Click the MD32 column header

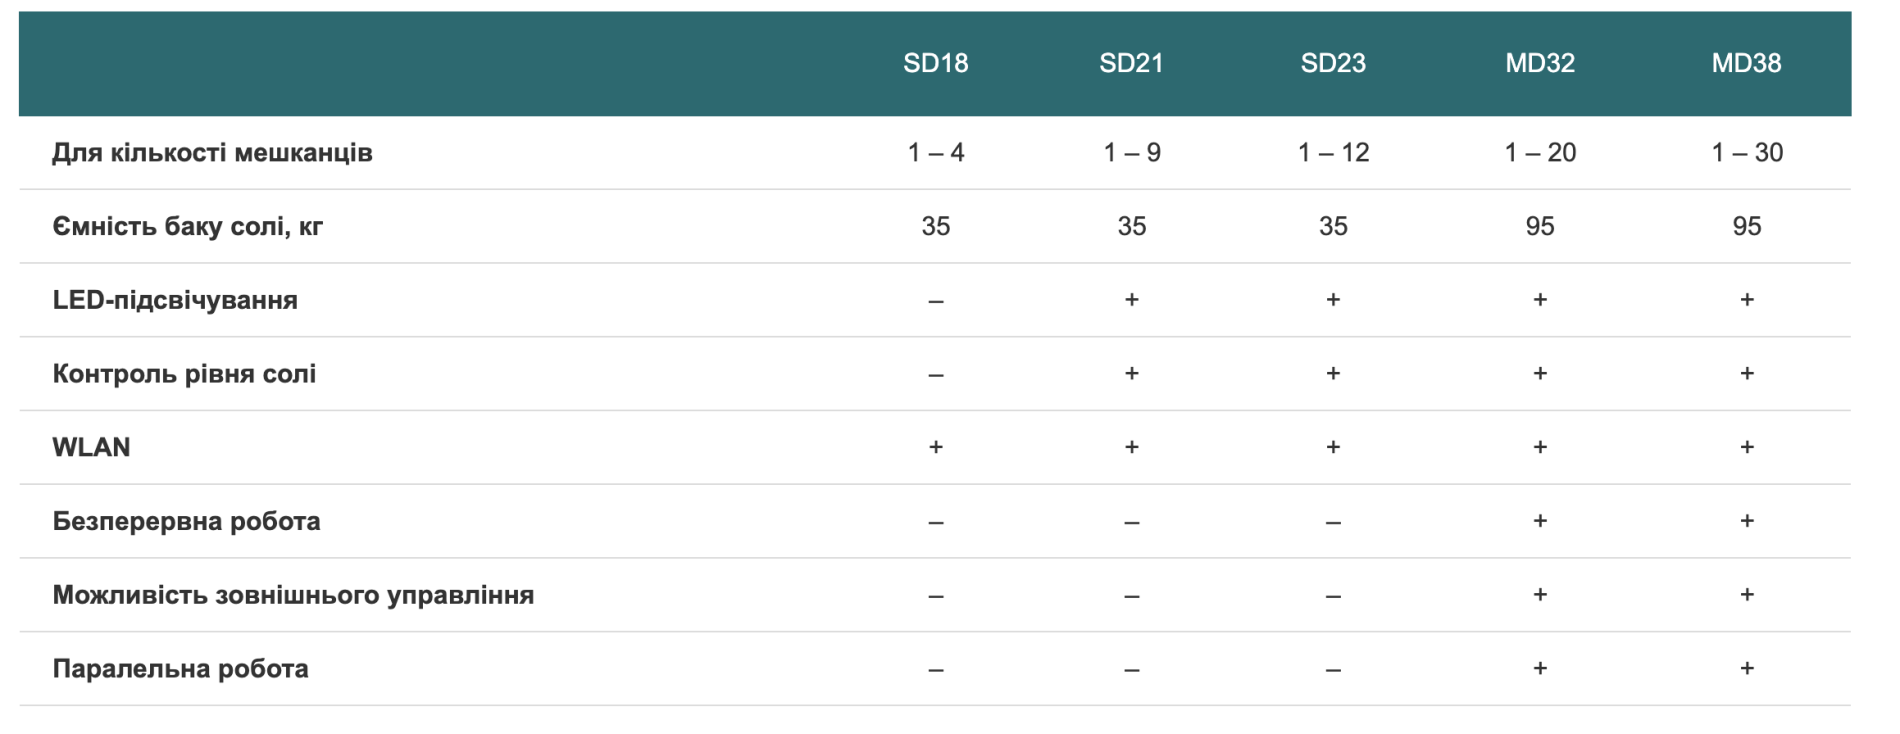tap(1539, 63)
